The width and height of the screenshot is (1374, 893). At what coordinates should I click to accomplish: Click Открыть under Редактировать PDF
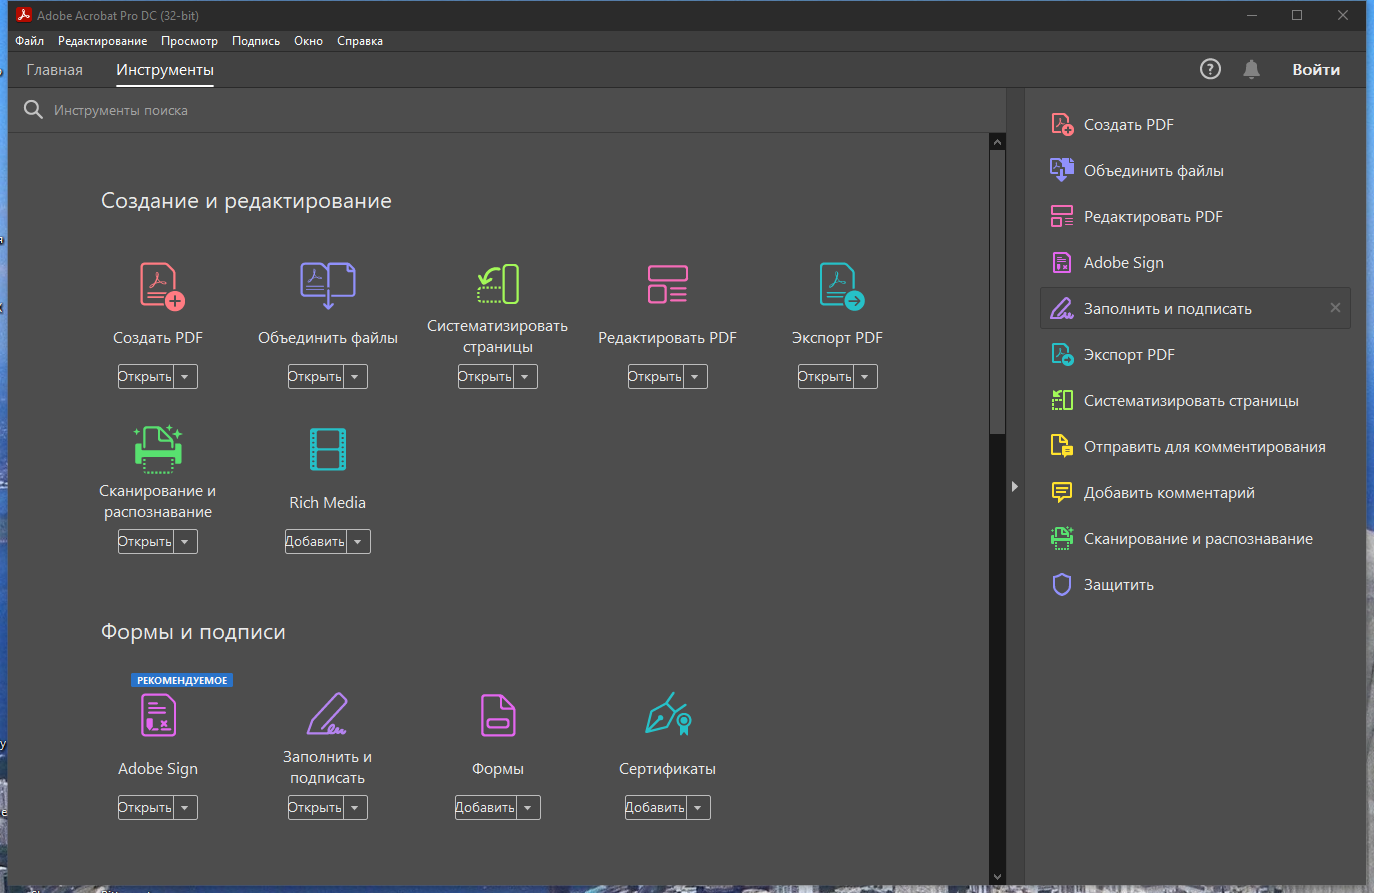pyautogui.click(x=656, y=377)
